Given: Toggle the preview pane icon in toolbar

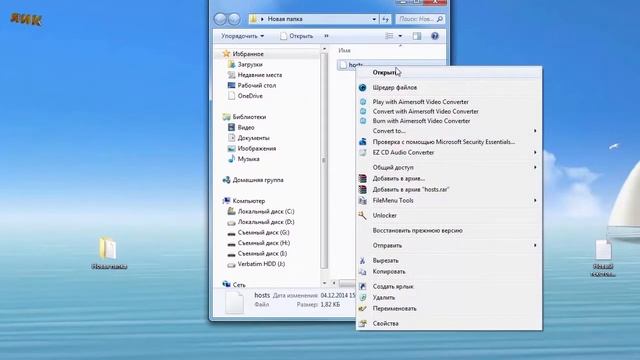Looking at the screenshot, I should tap(417, 36).
